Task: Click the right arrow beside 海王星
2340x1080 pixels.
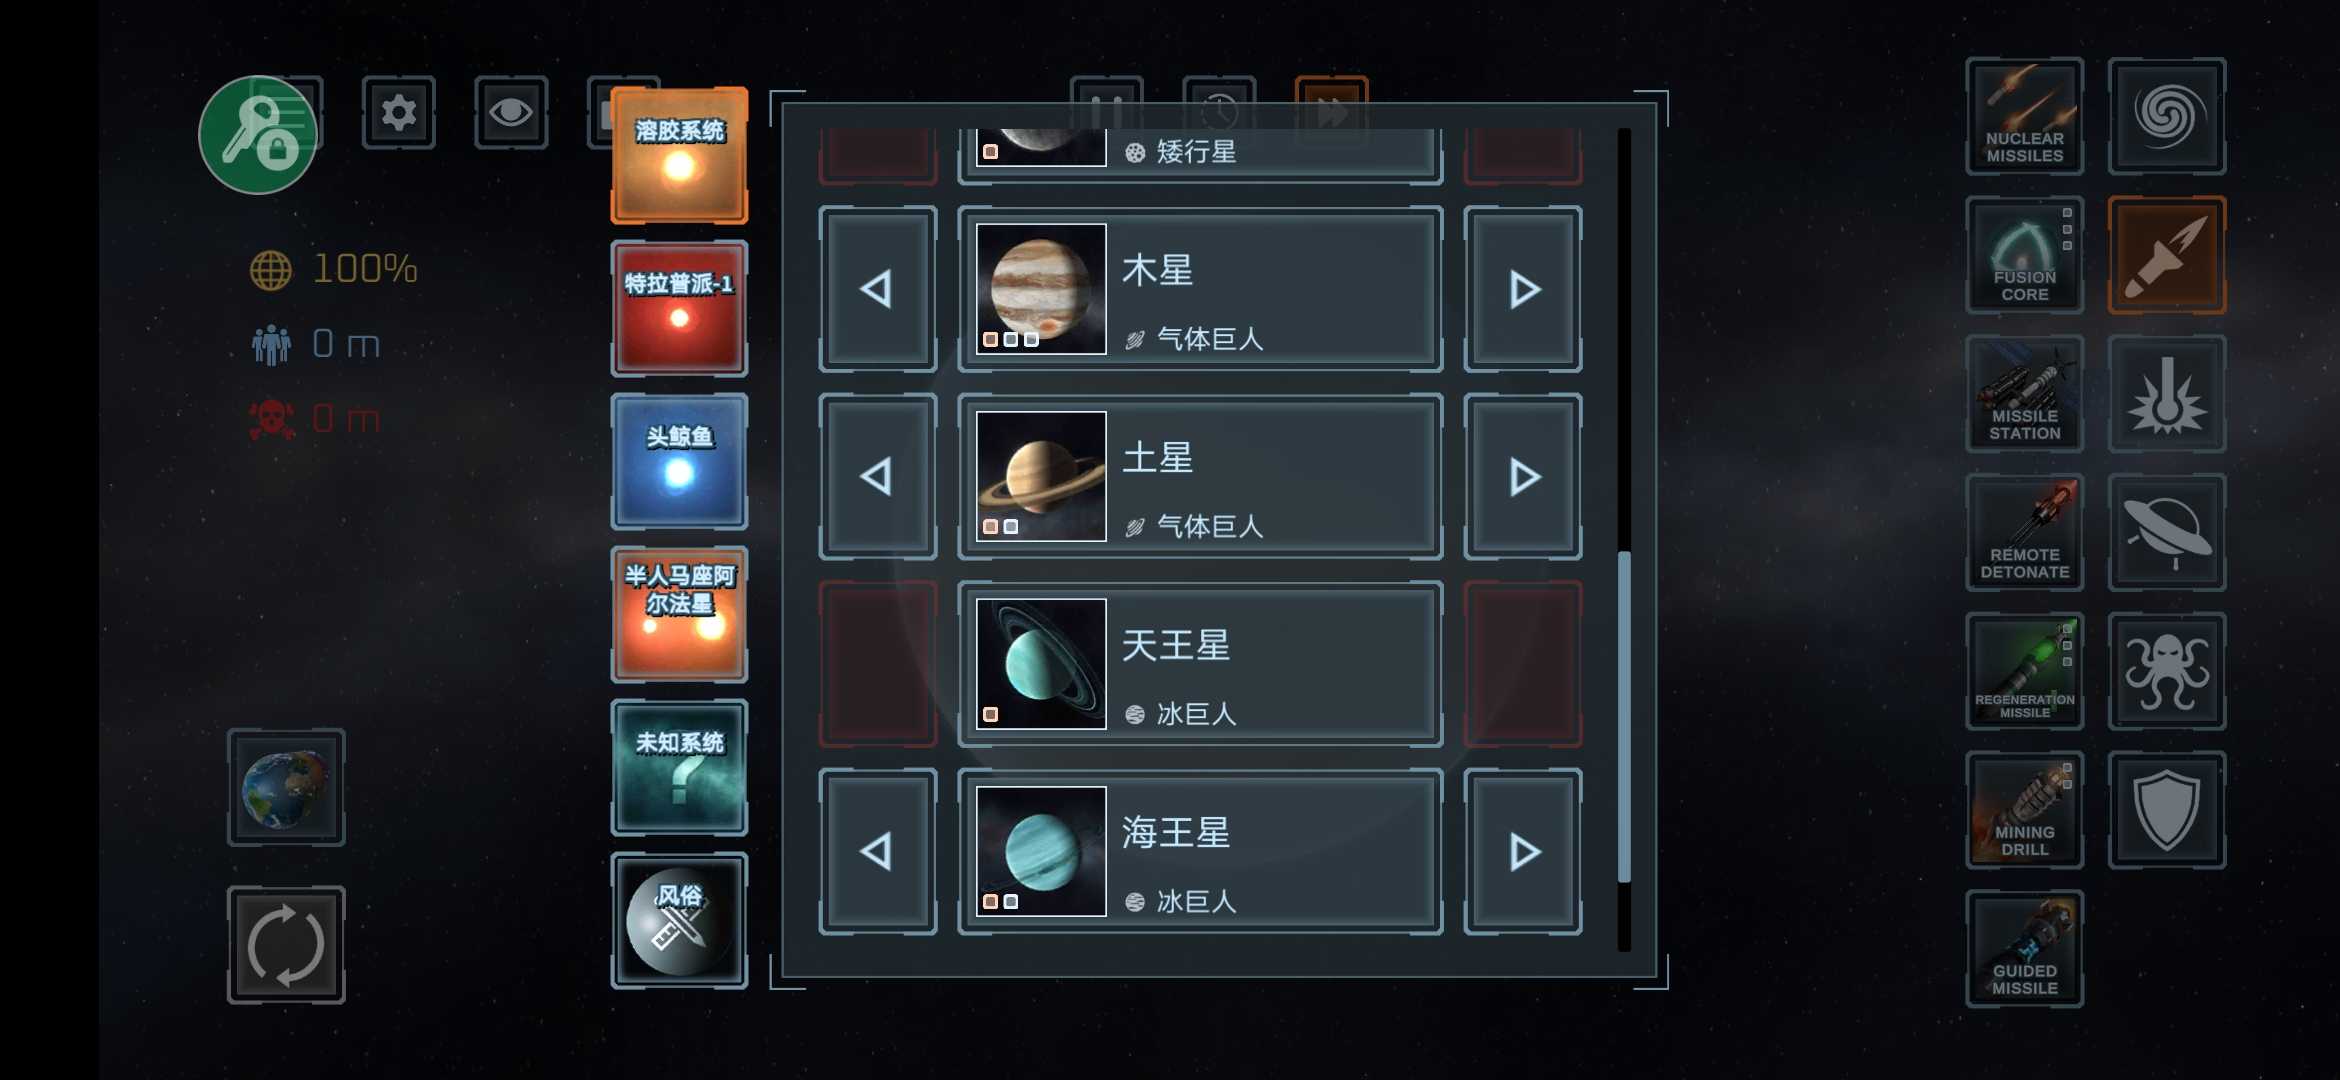Action: click(x=1523, y=852)
